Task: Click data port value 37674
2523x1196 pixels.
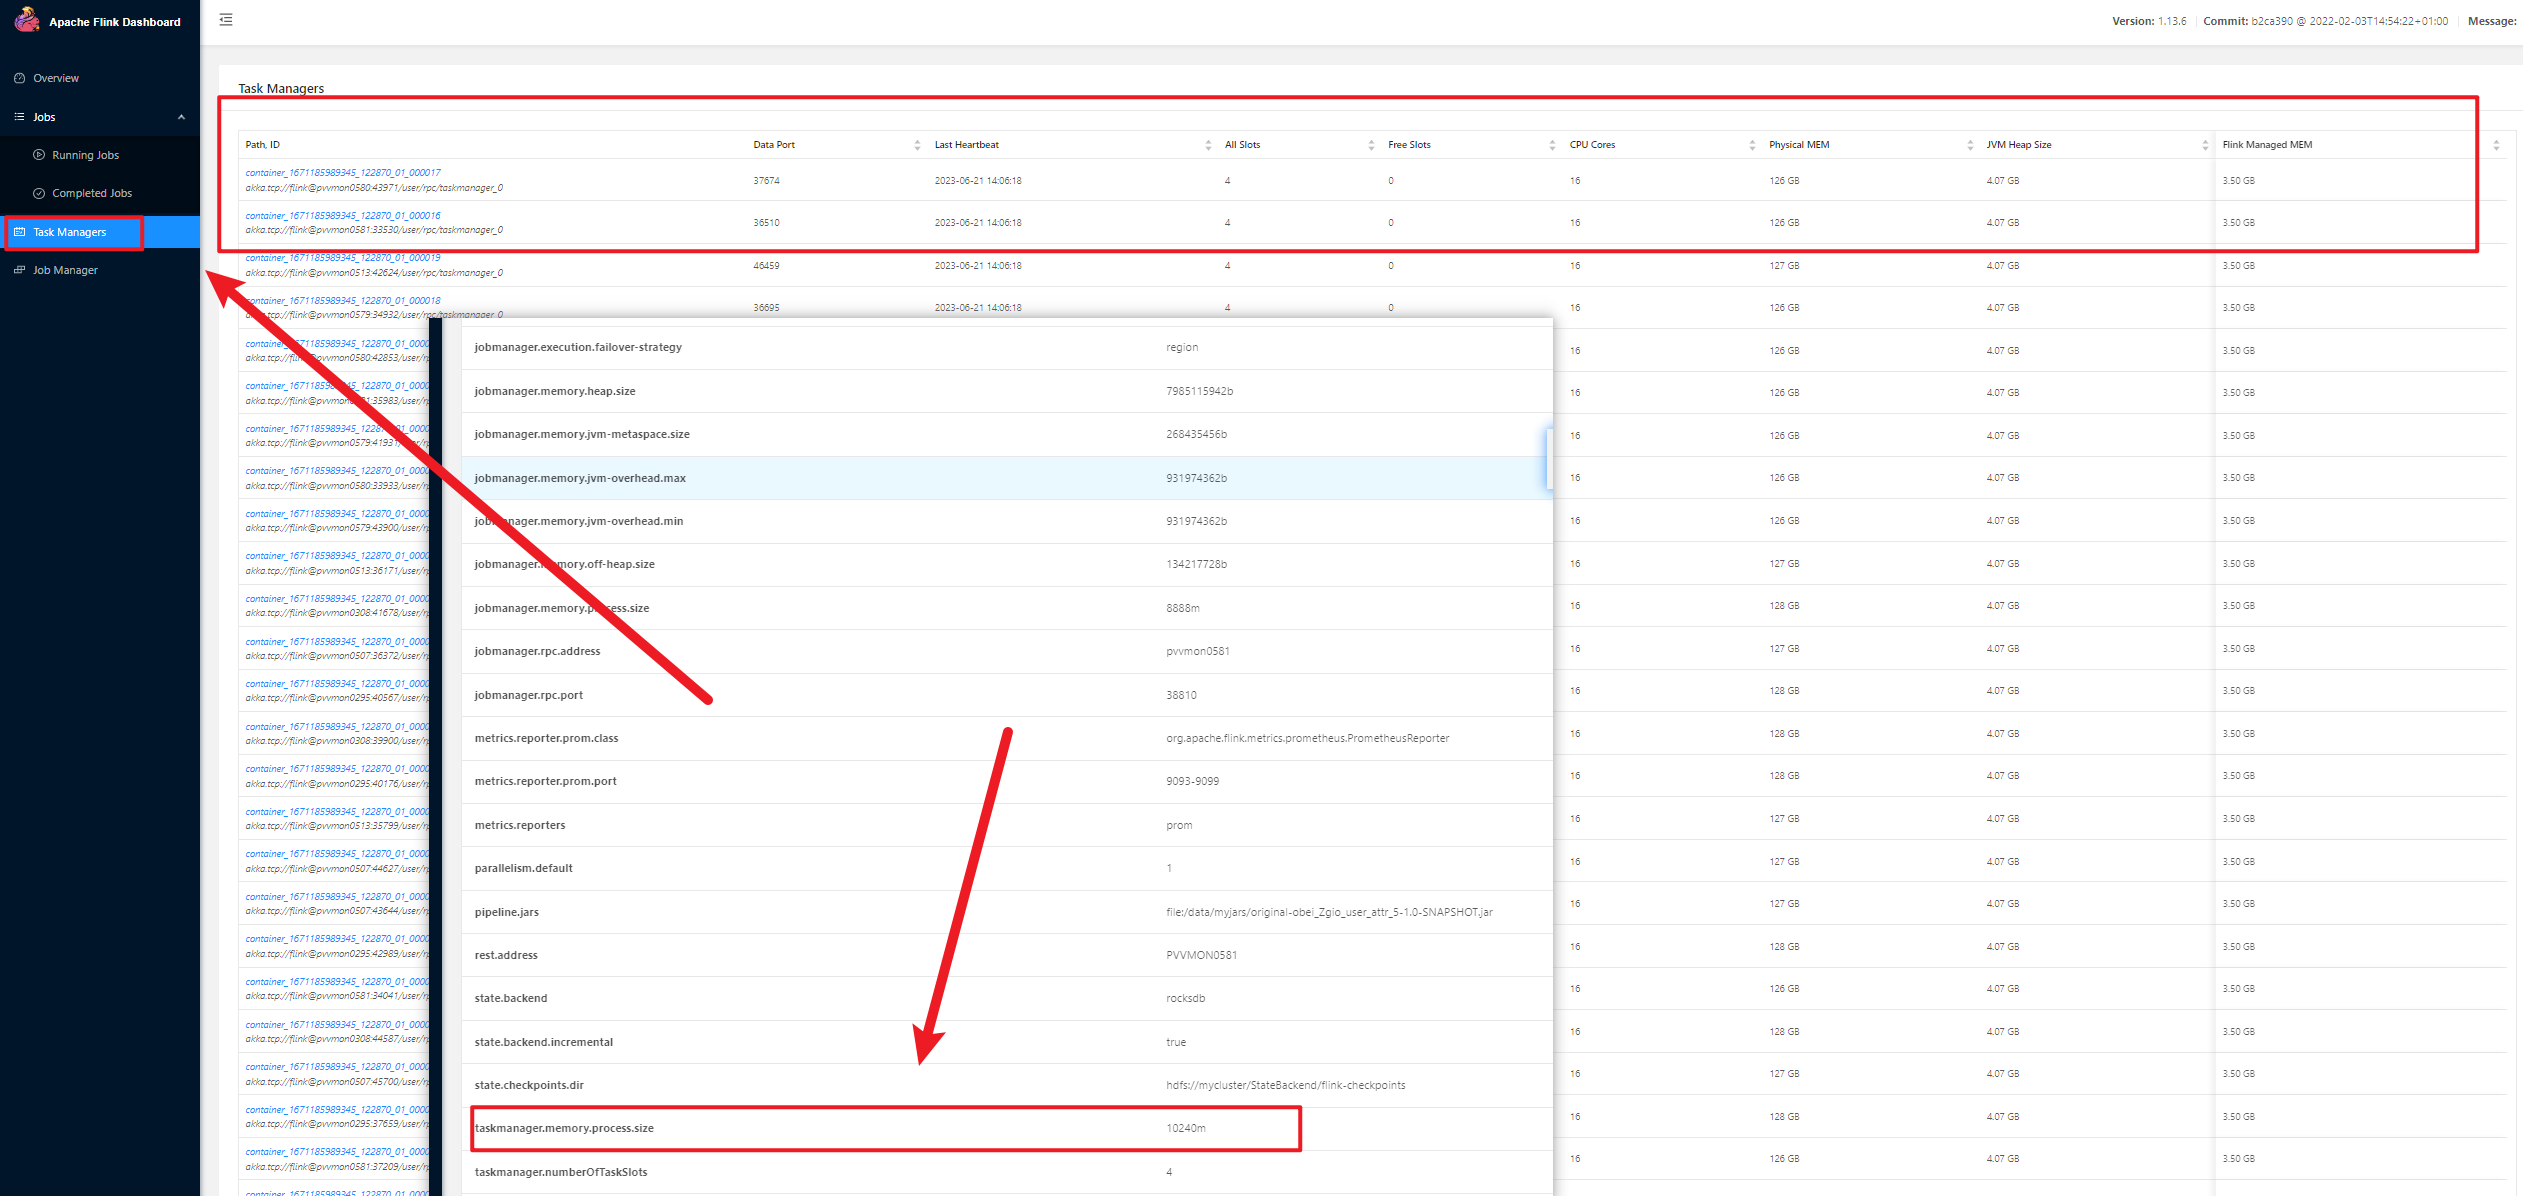Action: 766,181
